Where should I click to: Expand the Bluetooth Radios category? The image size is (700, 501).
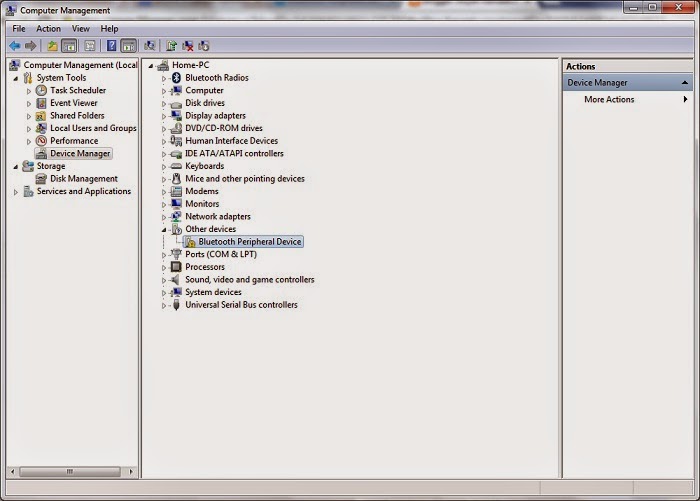pyautogui.click(x=164, y=79)
